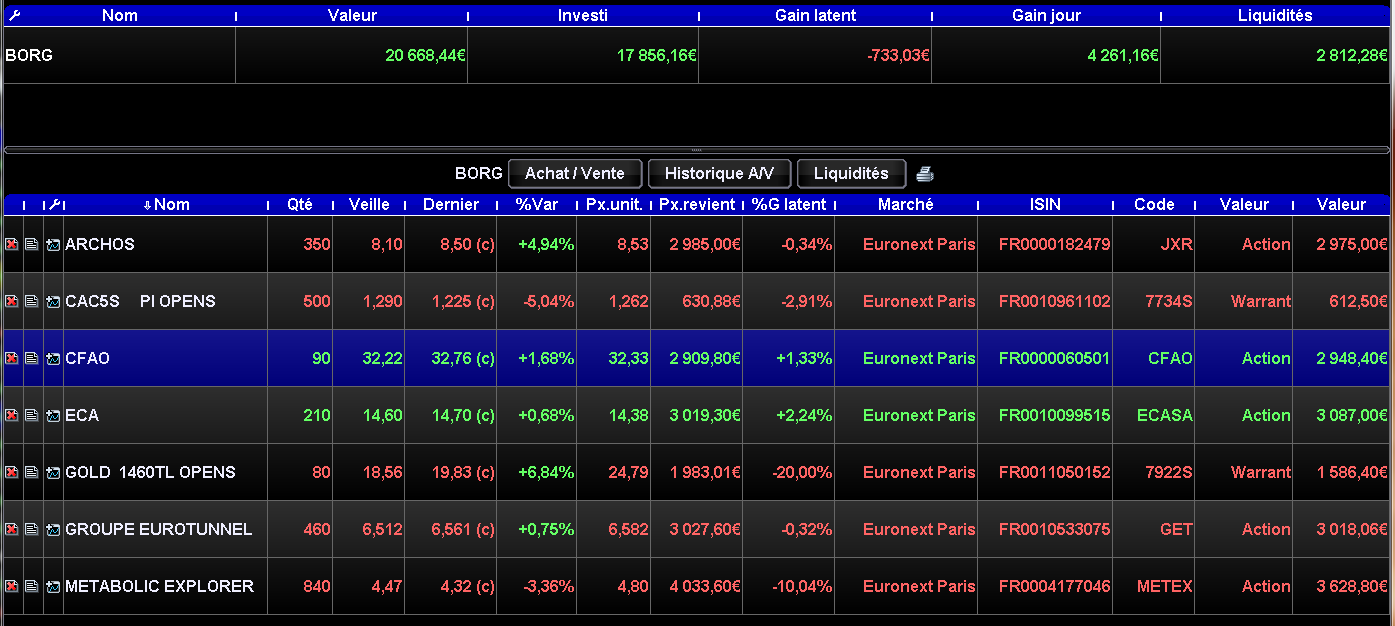Click the red X icon on the CFAO row
Image resolution: width=1395 pixels, height=626 pixels.
point(12,359)
